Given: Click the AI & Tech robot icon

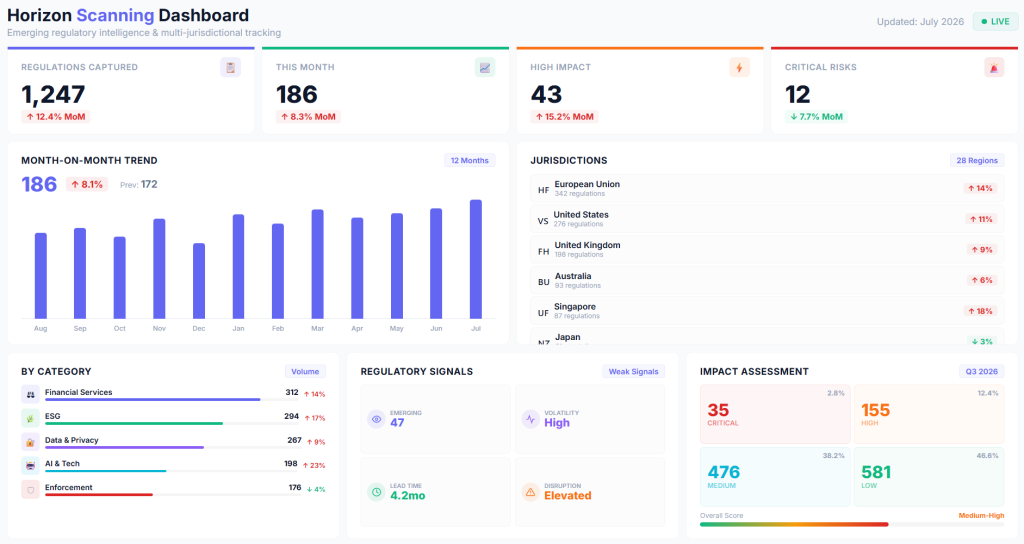Looking at the screenshot, I should point(30,466).
